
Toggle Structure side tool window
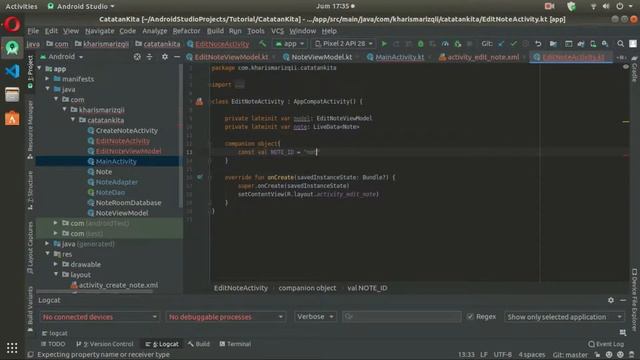(x=30, y=190)
